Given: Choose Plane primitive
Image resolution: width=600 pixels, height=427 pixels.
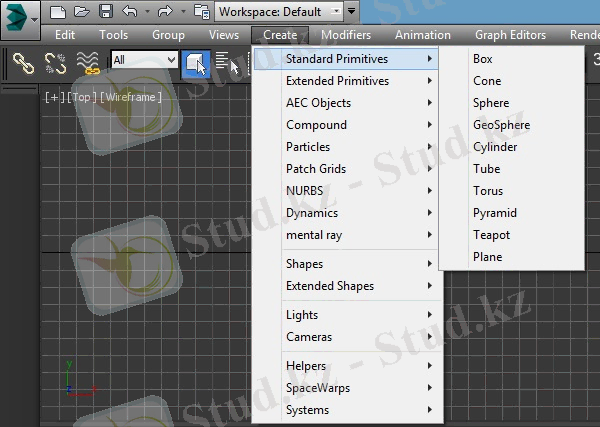Looking at the screenshot, I should [x=512, y=257].
